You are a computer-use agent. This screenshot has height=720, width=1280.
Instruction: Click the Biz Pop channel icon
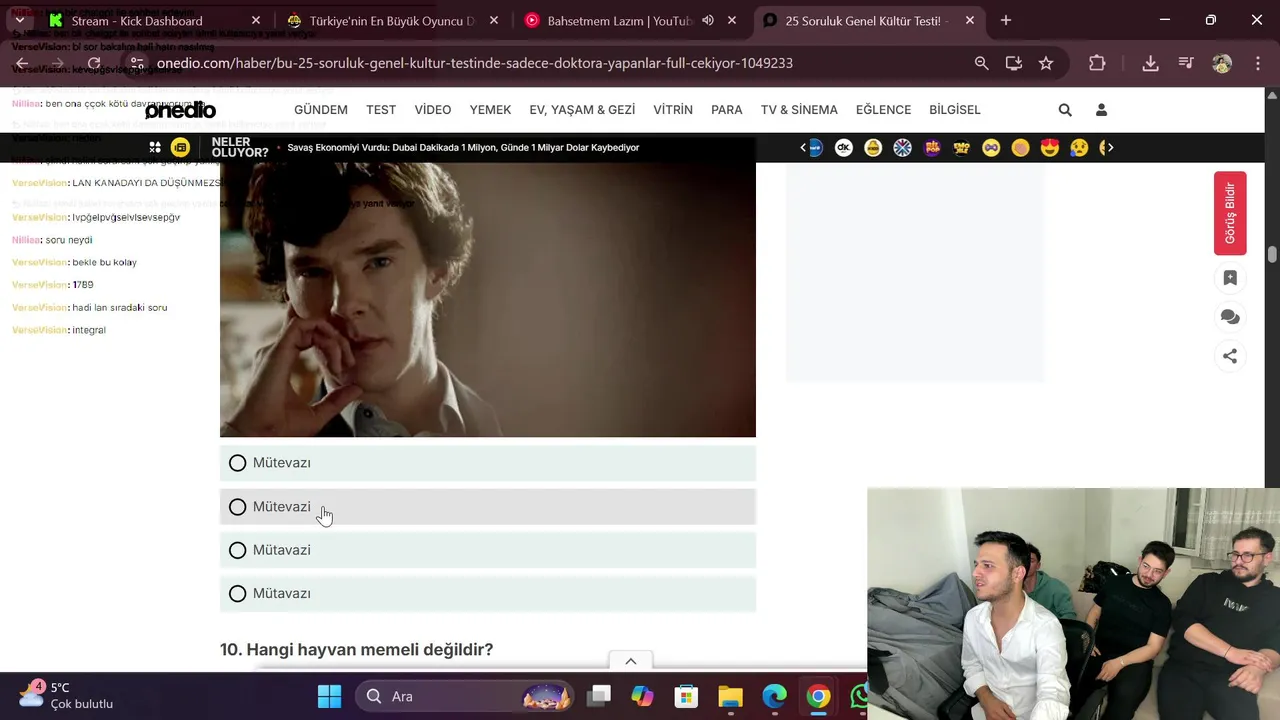(932, 147)
